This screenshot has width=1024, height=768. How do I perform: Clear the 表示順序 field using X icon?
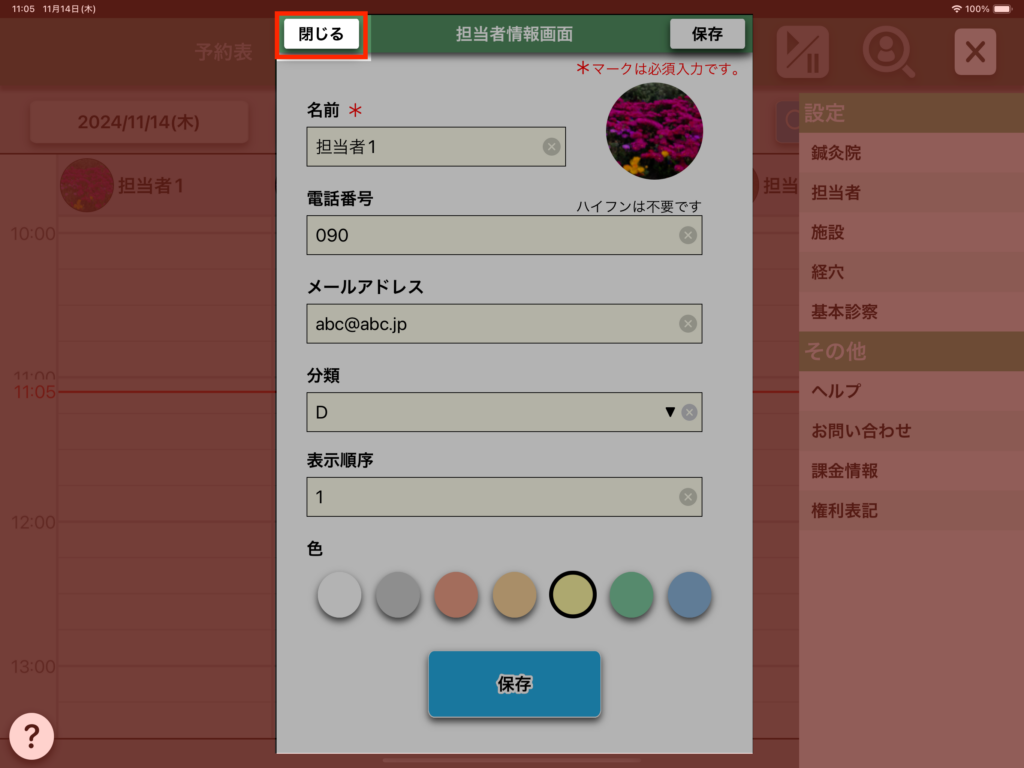688,497
